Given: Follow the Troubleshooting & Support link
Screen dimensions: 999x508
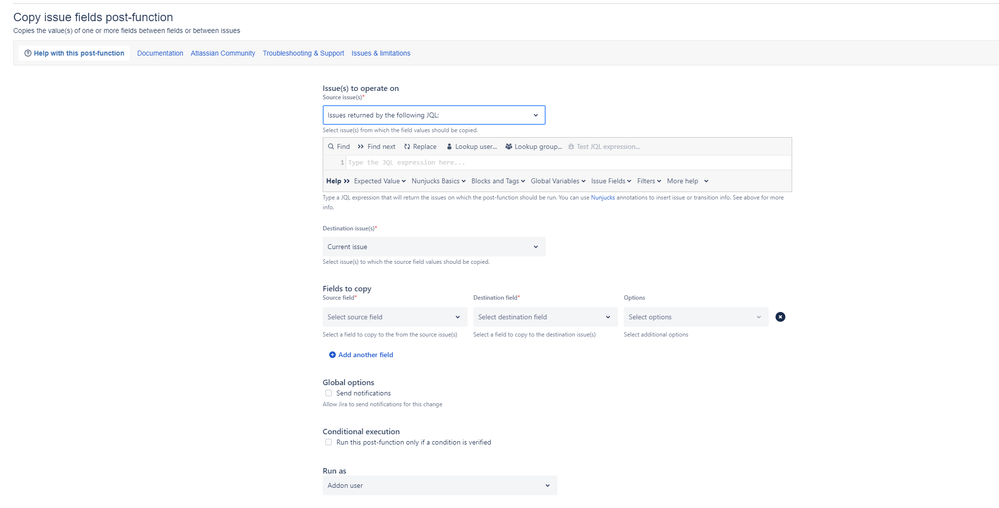Looking at the screenshot, I should (303, 54).
